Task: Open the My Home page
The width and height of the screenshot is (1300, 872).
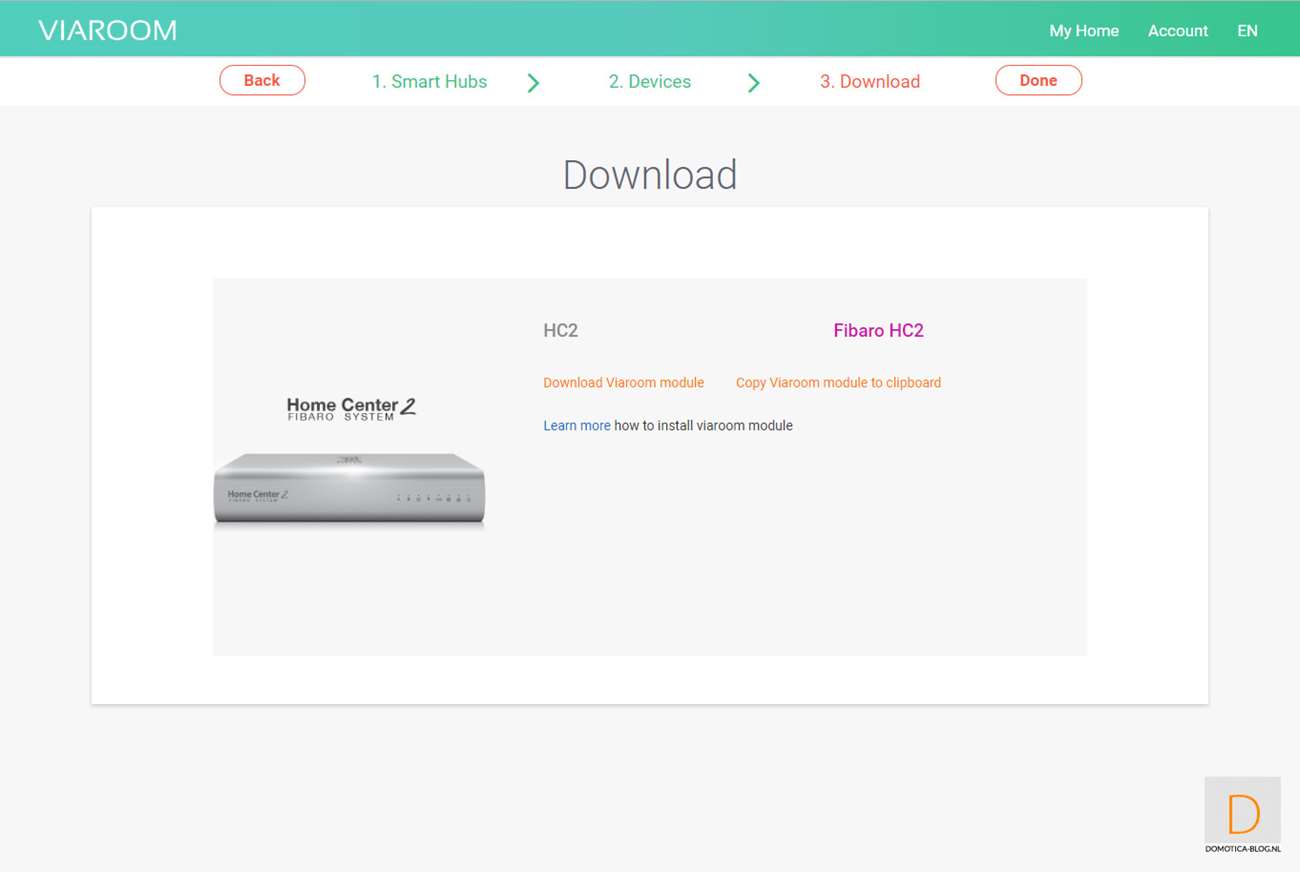Action: click(x=1083, y=31)
